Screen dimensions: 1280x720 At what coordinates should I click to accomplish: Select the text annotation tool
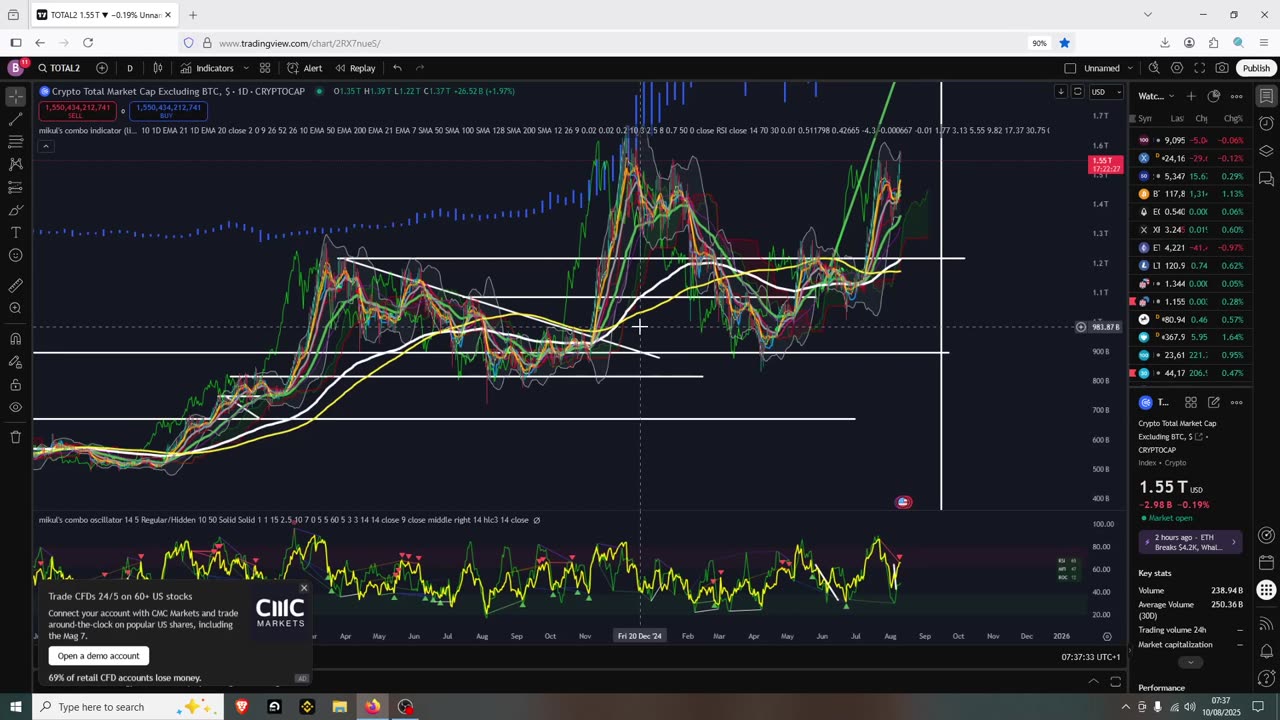[15, 233]
